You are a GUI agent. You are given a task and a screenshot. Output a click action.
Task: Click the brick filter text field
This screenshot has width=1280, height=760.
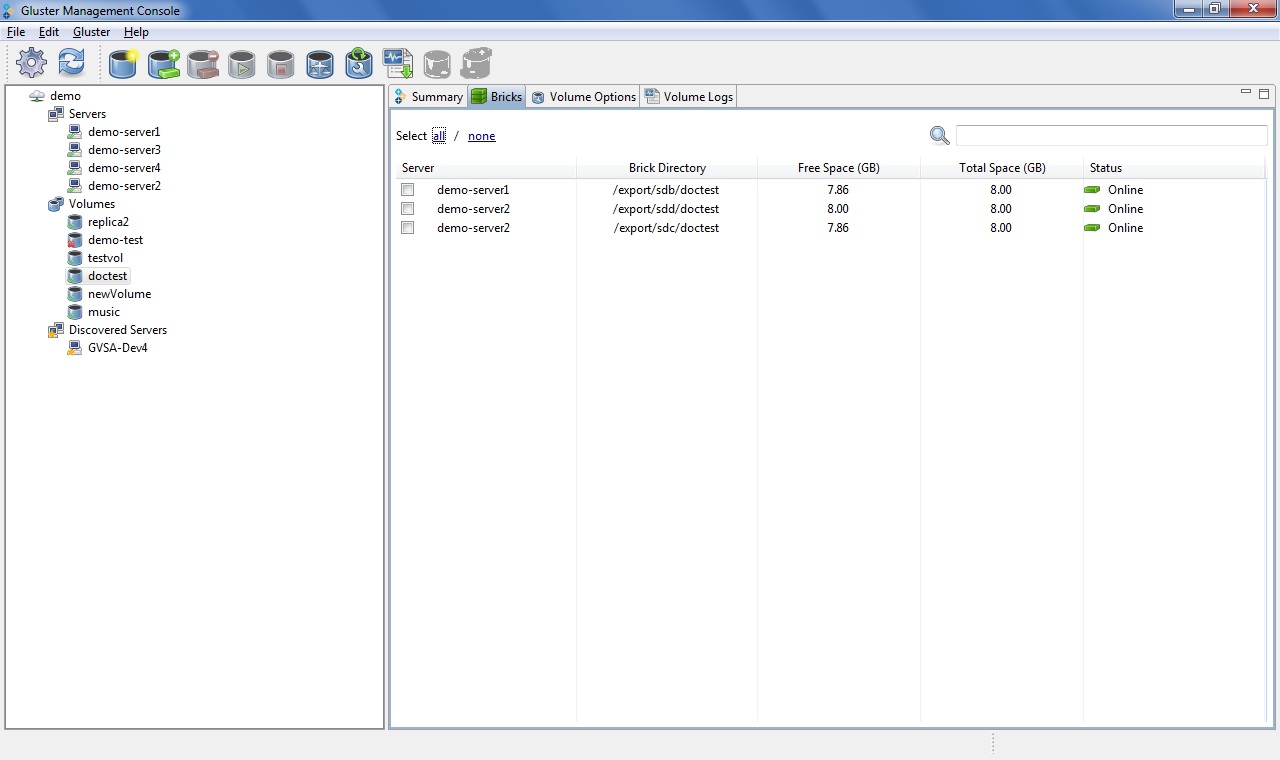point(1111,136)
